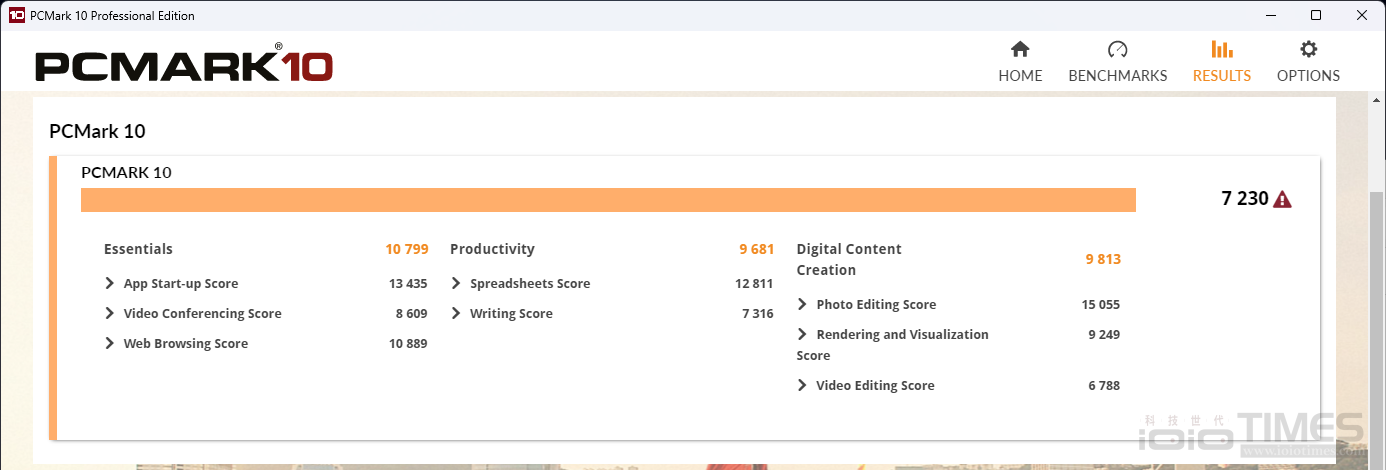Click the BENCHMARKS gauge icon

(x=1117, y=50)
